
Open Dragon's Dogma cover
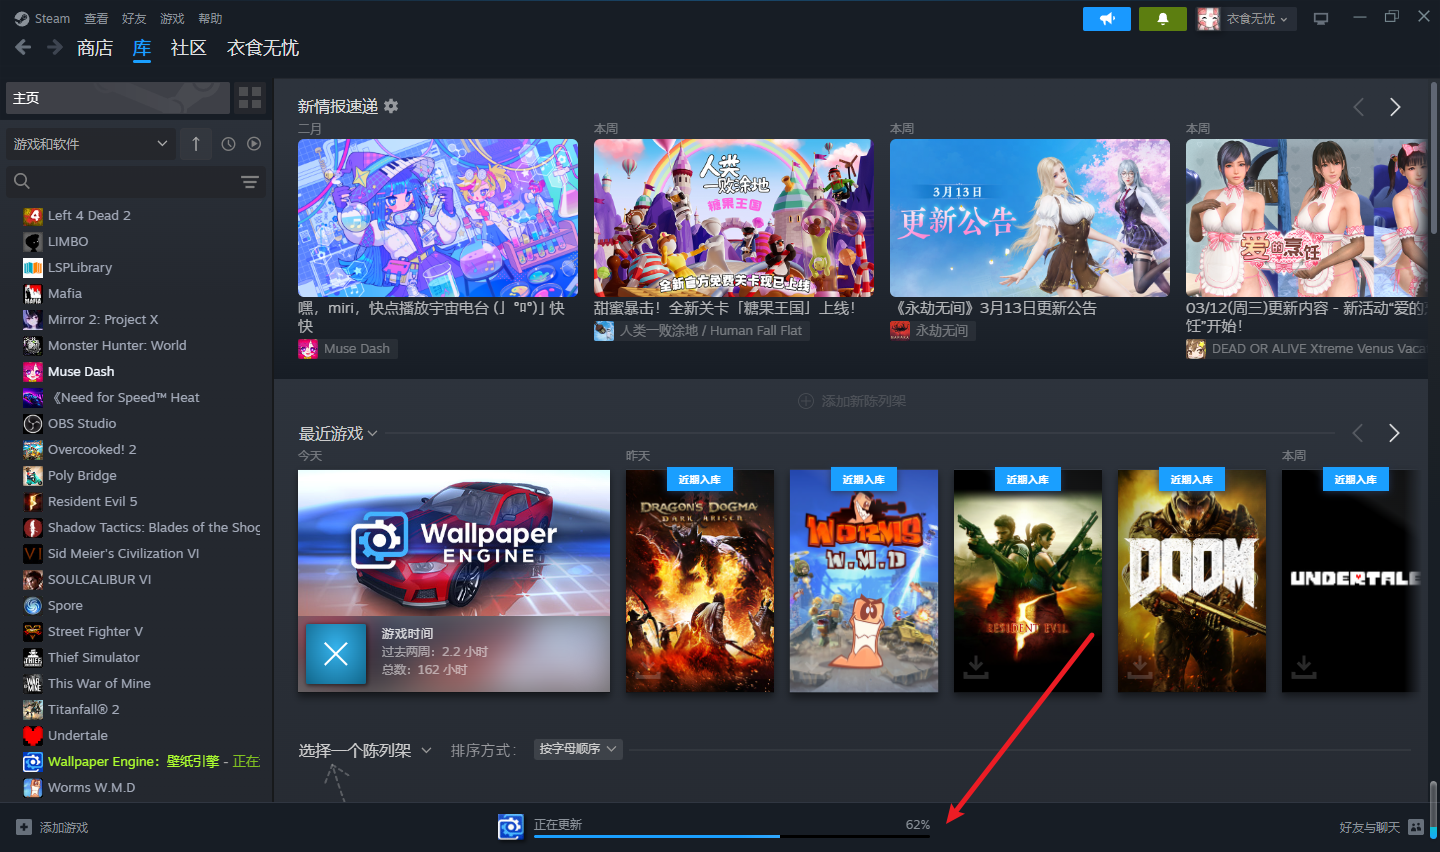pyautogui.click(x=700, y=581)
